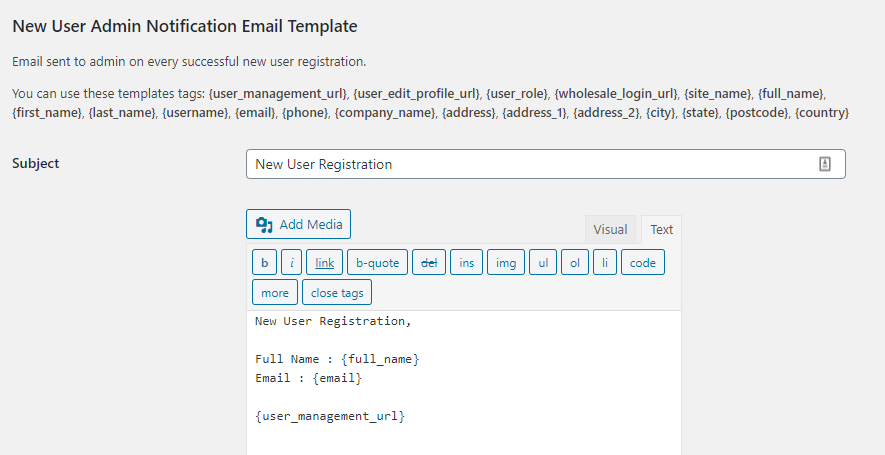Click the autofill icon in Subject field

(825, 164)
